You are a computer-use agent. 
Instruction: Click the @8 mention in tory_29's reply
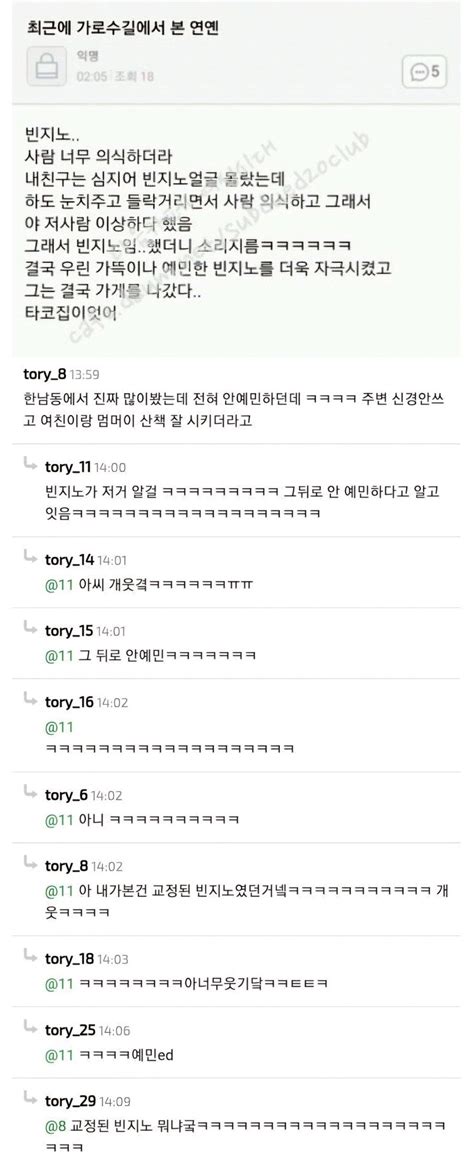(x=56, y=1126)
